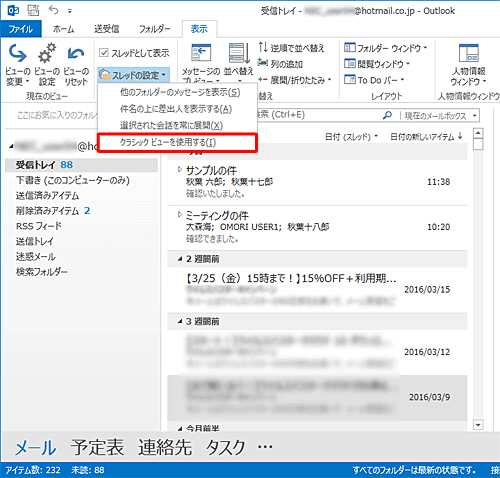Screen dimensions: 500x478
Task: Click the message list scroll up arrow
Action: (478, 134)
